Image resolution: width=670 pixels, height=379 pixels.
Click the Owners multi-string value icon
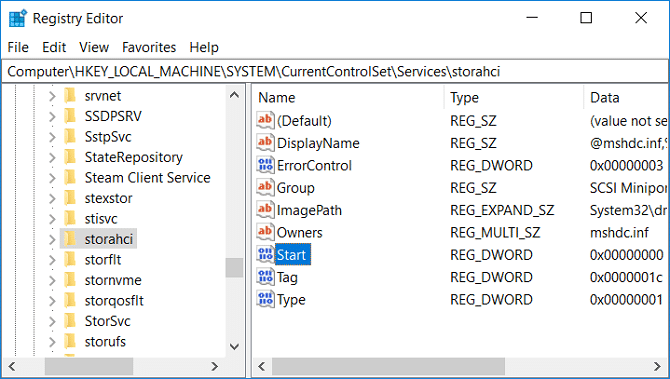265,232
